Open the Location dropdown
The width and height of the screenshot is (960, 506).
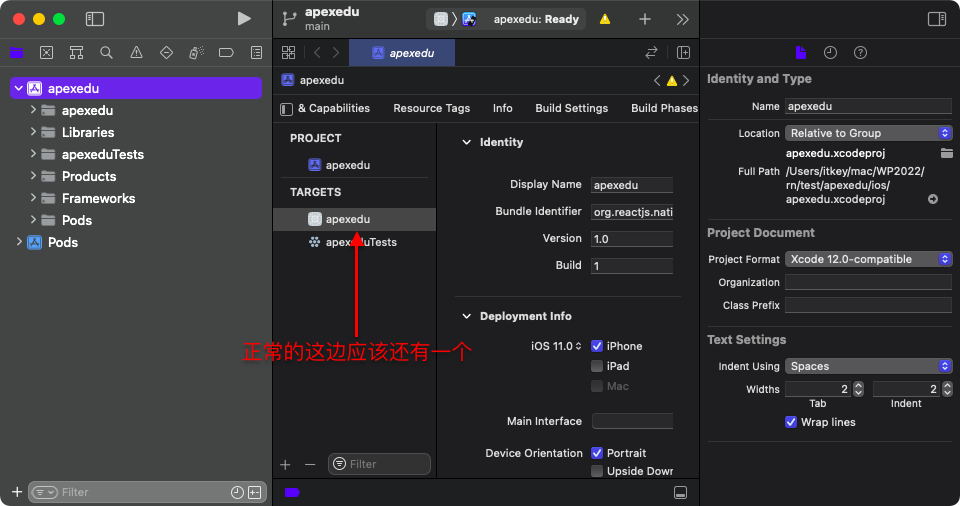pyautogui.click(x=868, y=133)
